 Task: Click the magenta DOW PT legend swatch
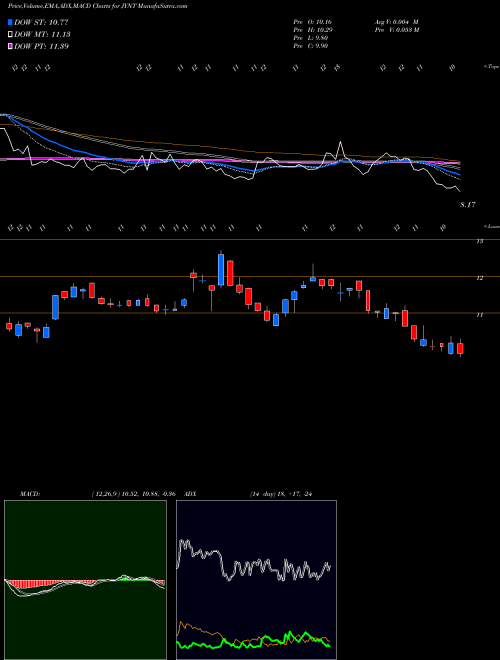[x=10, y=46]
